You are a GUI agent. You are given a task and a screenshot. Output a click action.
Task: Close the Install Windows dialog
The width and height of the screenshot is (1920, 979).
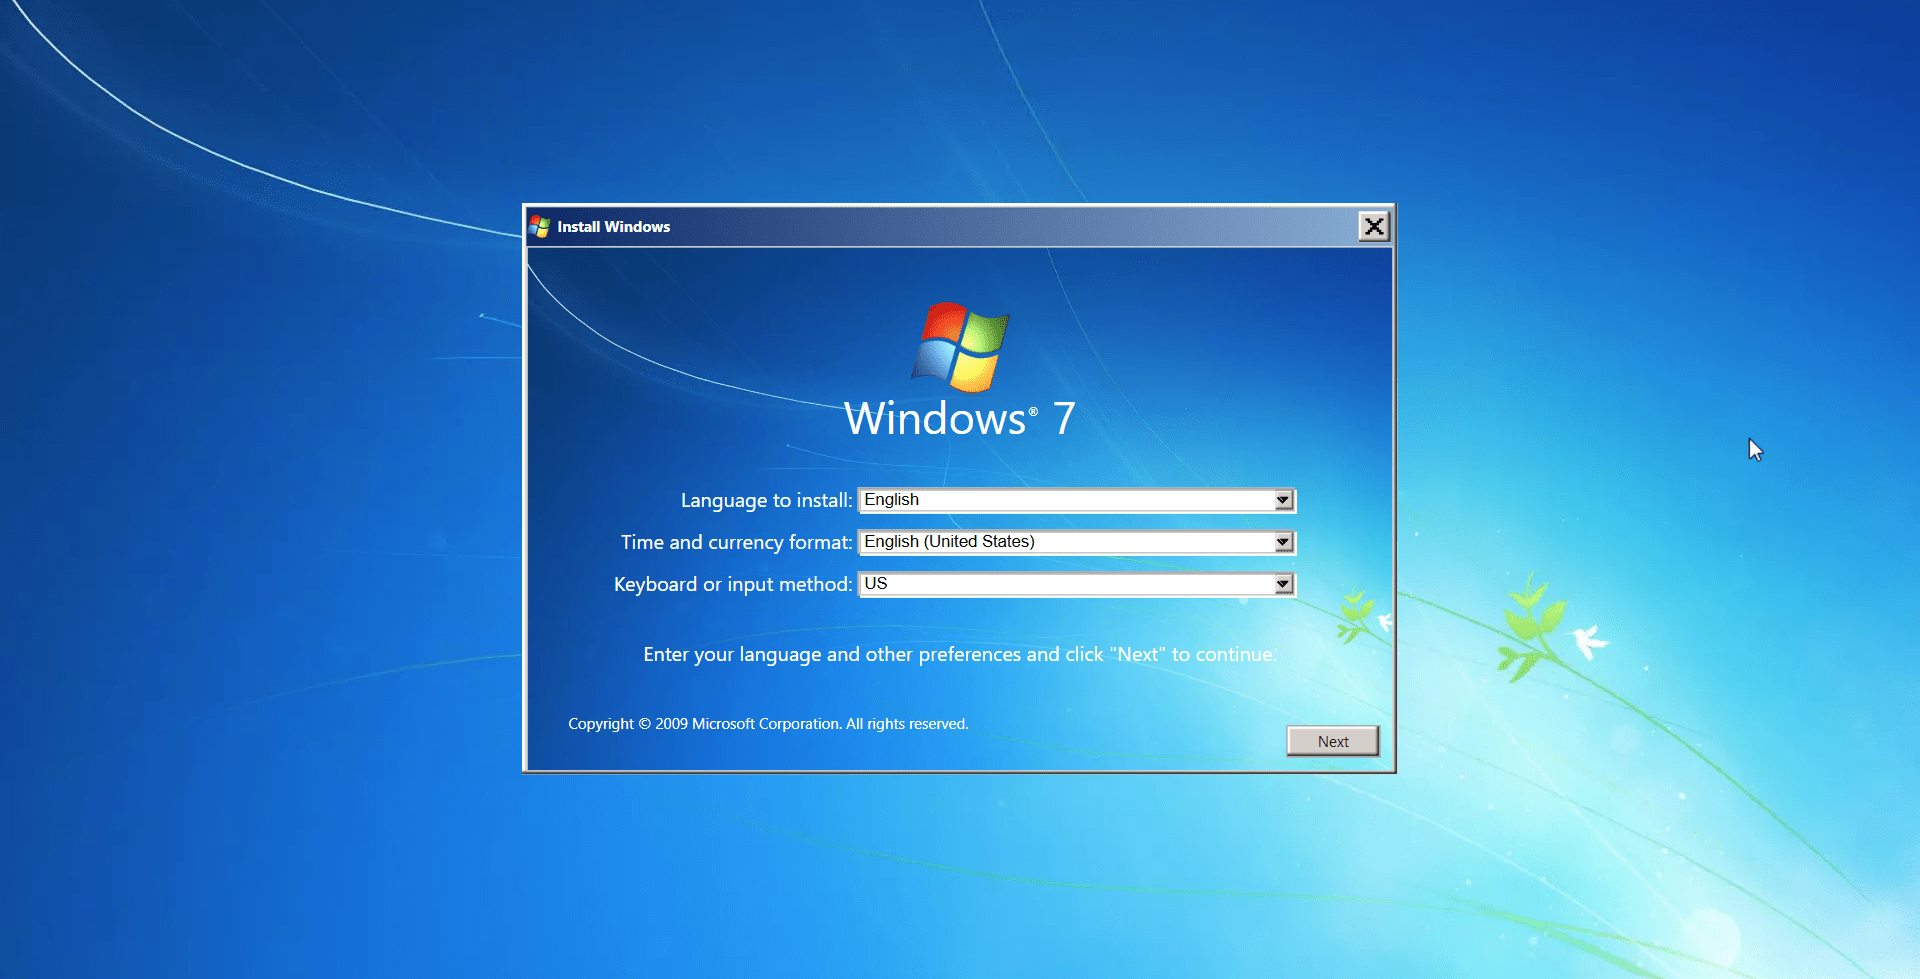(x=1373, y=226)
